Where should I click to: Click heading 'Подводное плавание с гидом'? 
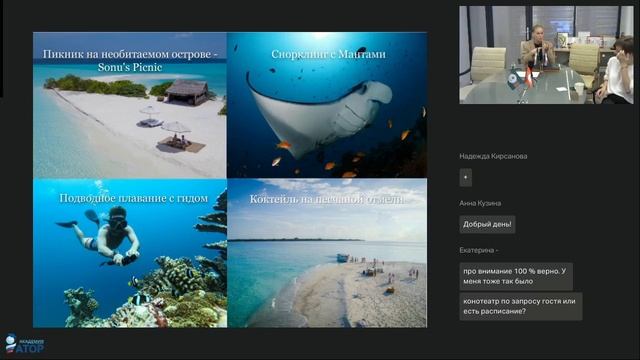coord(133,198)
